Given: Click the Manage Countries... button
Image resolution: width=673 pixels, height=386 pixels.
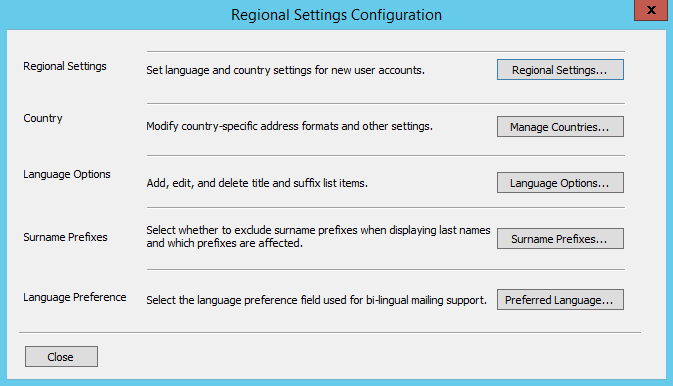Looking at the screenshot, I should click(x=560, y=127).
